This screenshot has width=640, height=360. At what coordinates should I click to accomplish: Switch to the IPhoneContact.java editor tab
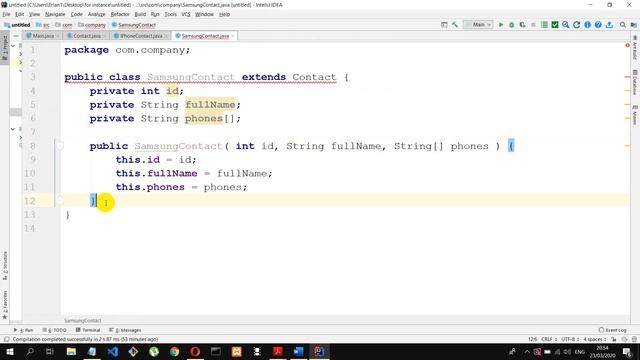tap(139, 36)
